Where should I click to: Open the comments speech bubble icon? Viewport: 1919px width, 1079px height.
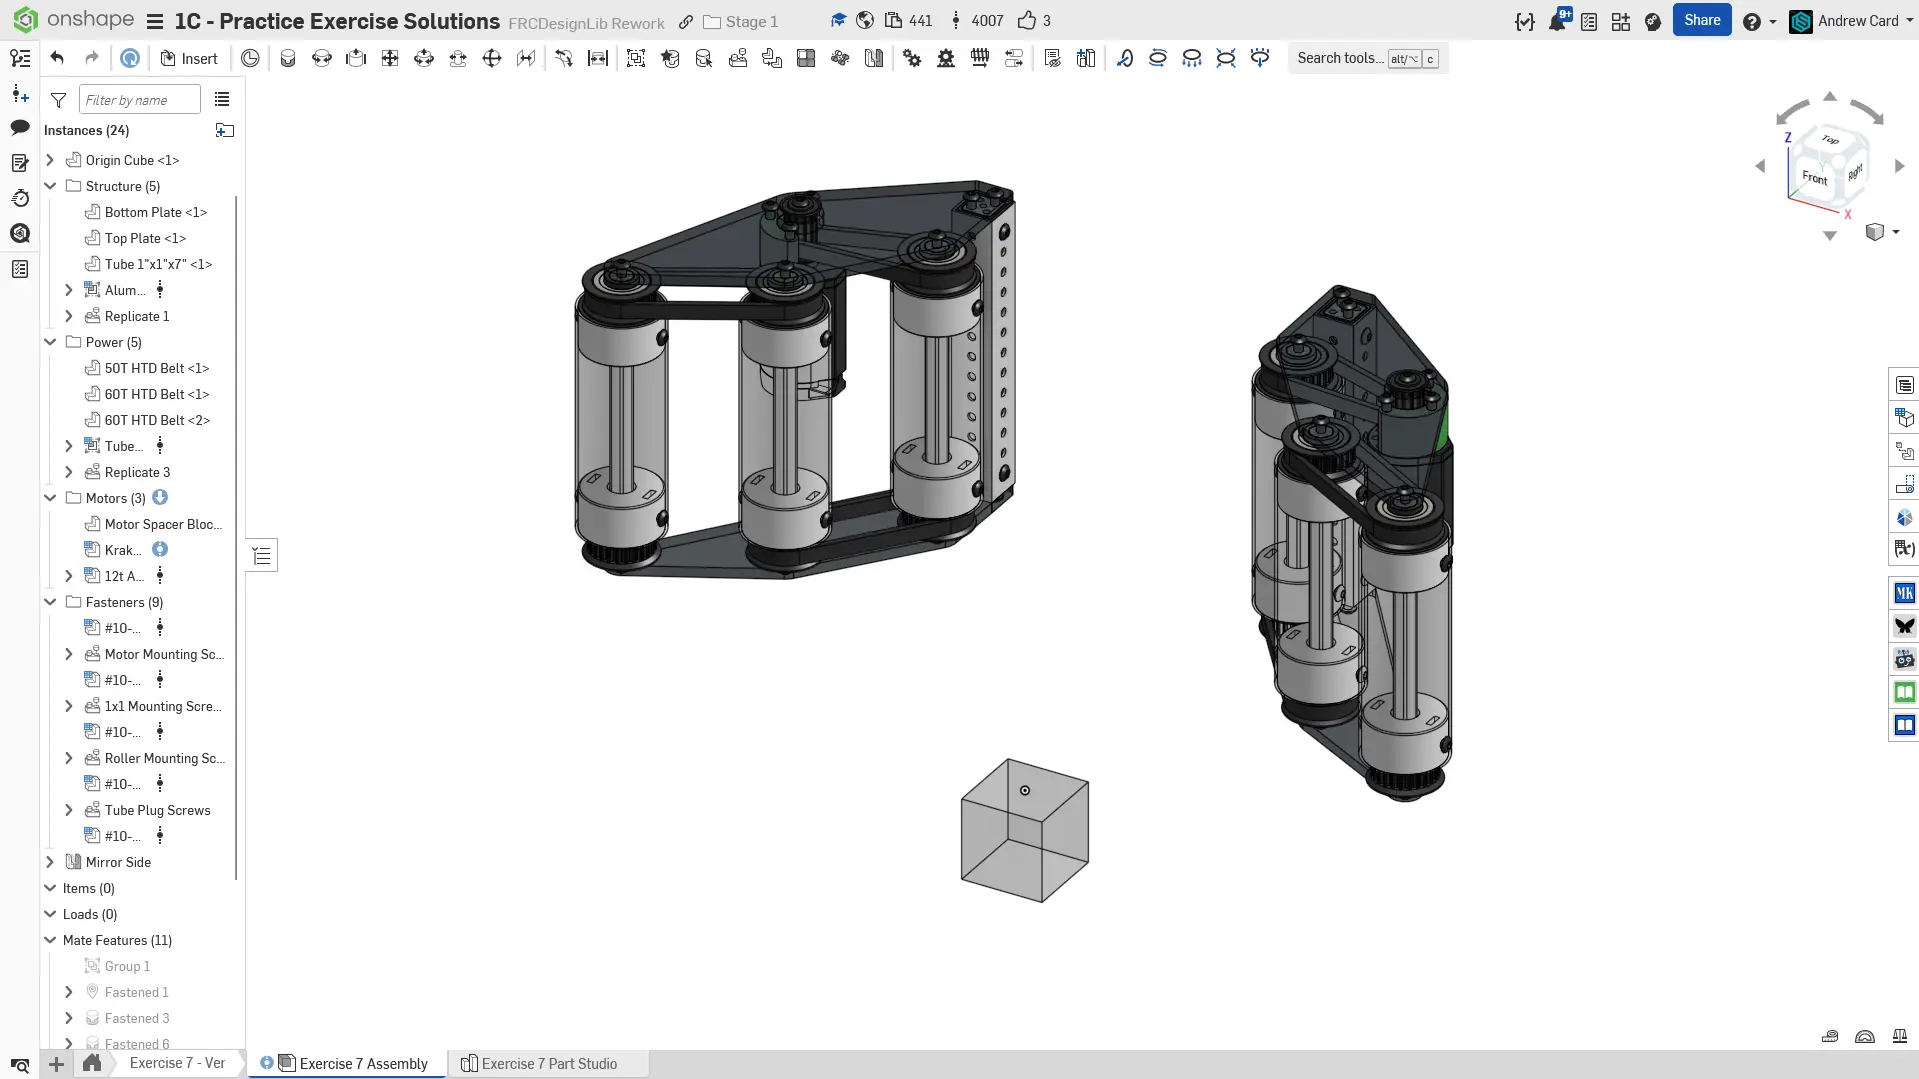(x=20, y=127)
